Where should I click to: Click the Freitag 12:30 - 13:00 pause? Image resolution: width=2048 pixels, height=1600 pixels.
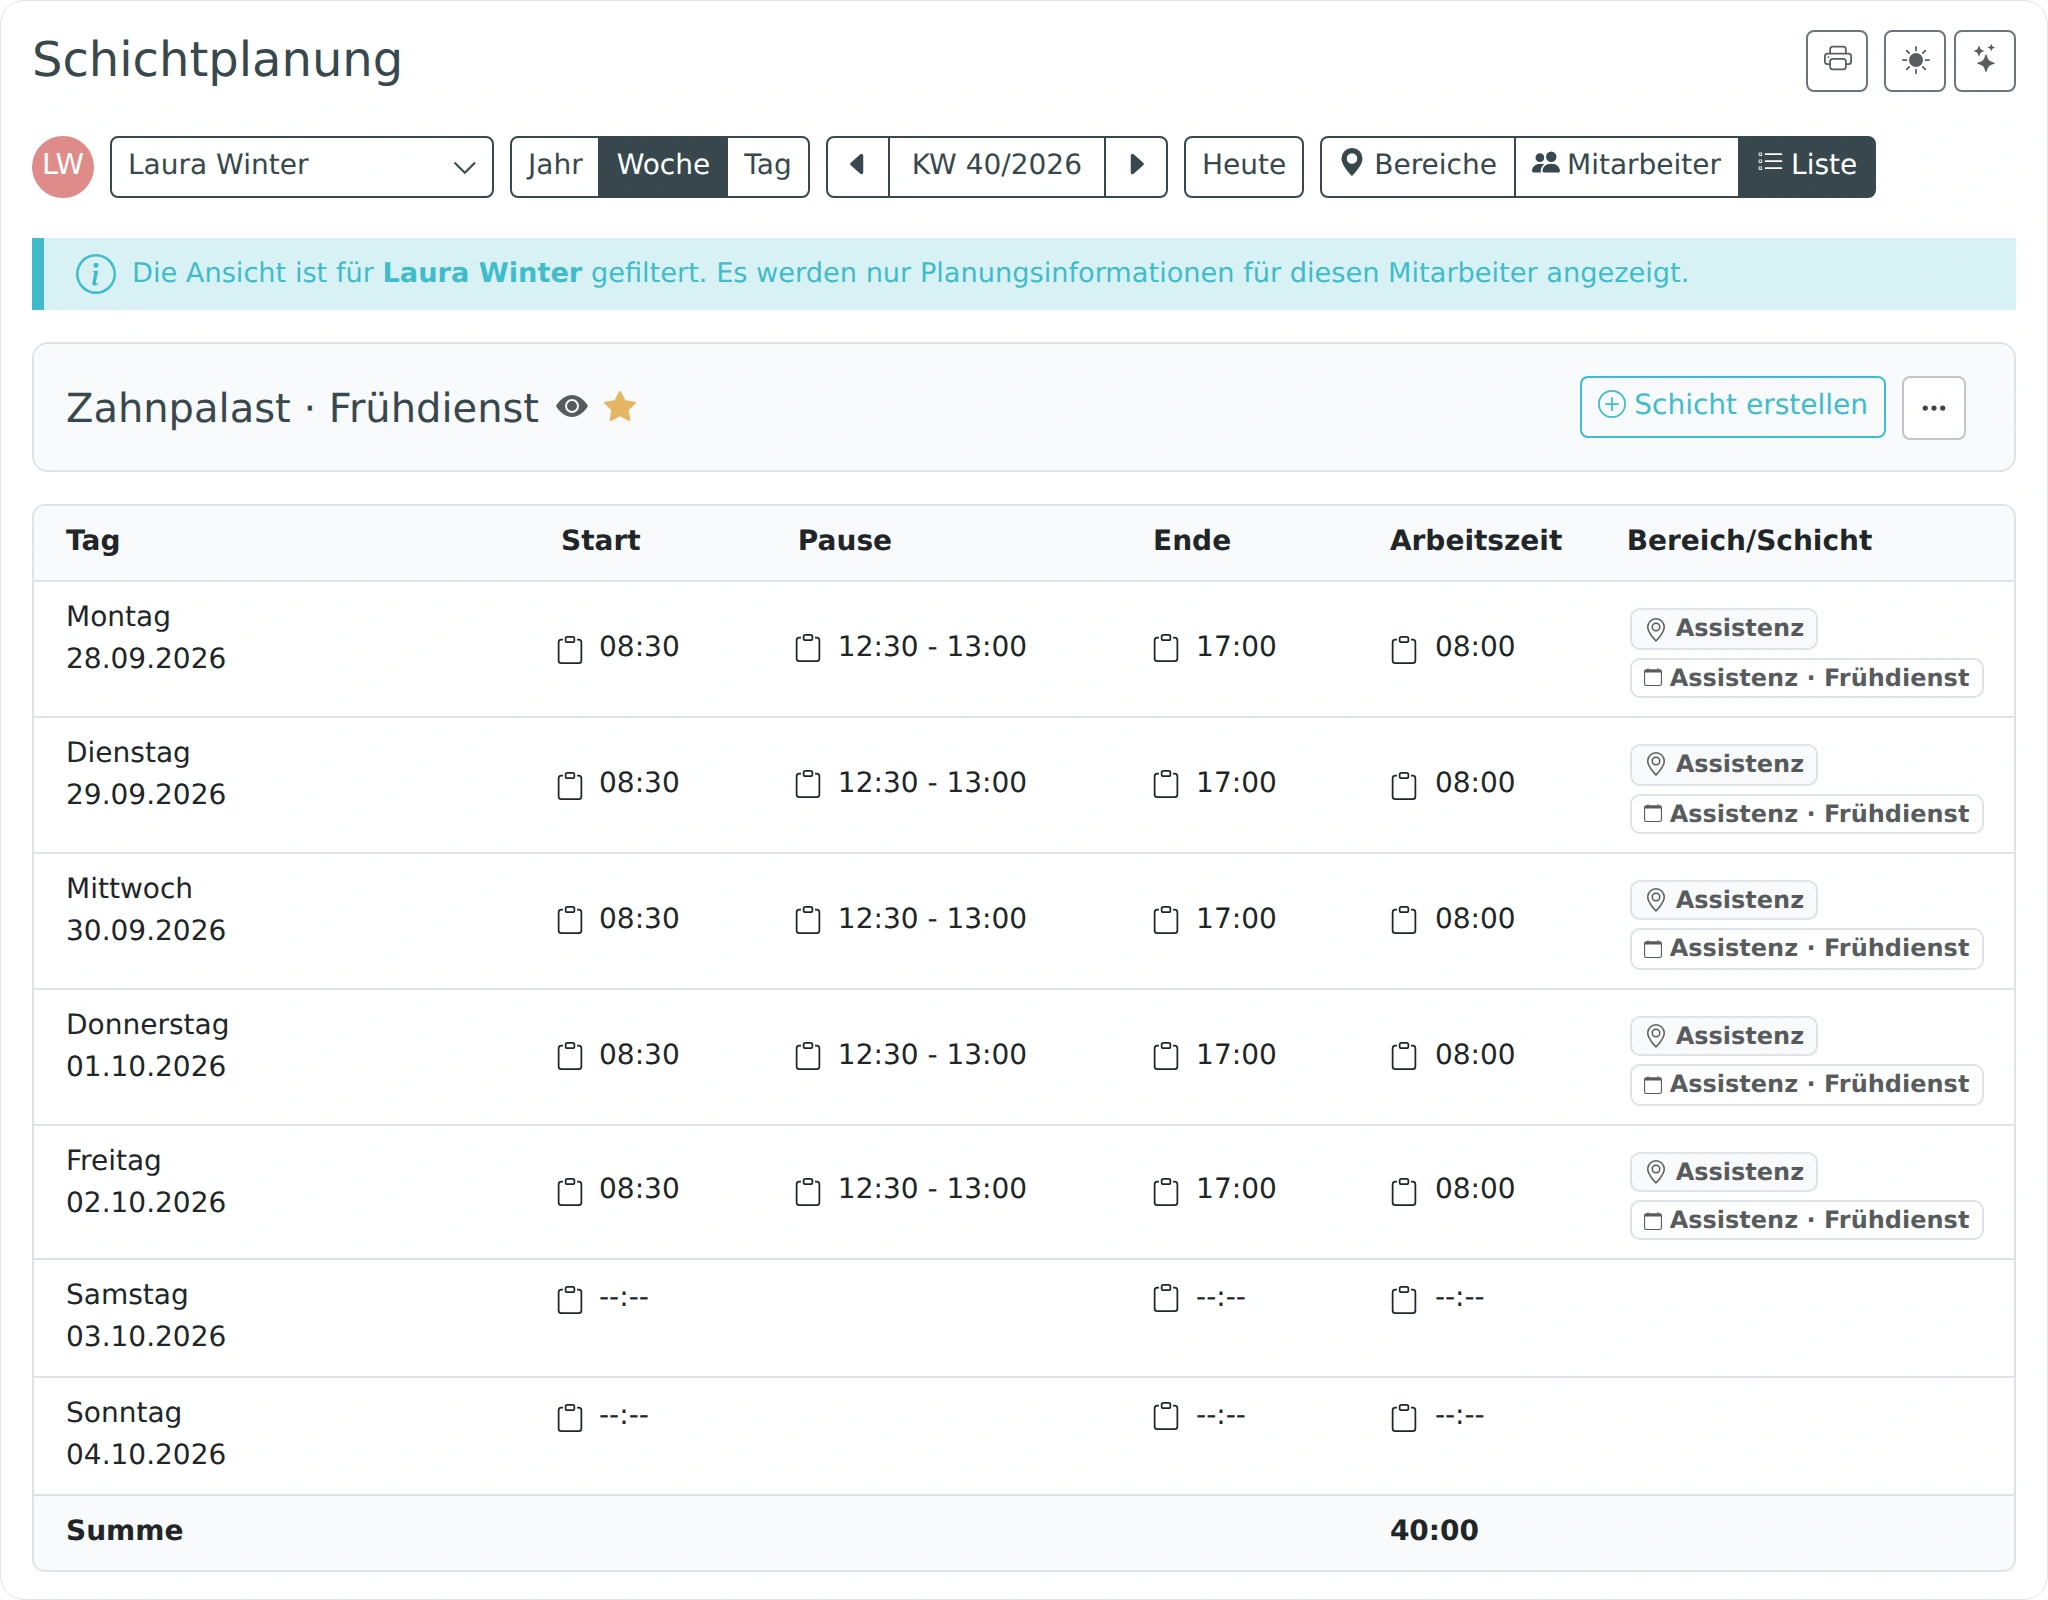[x=932, y=1189]
